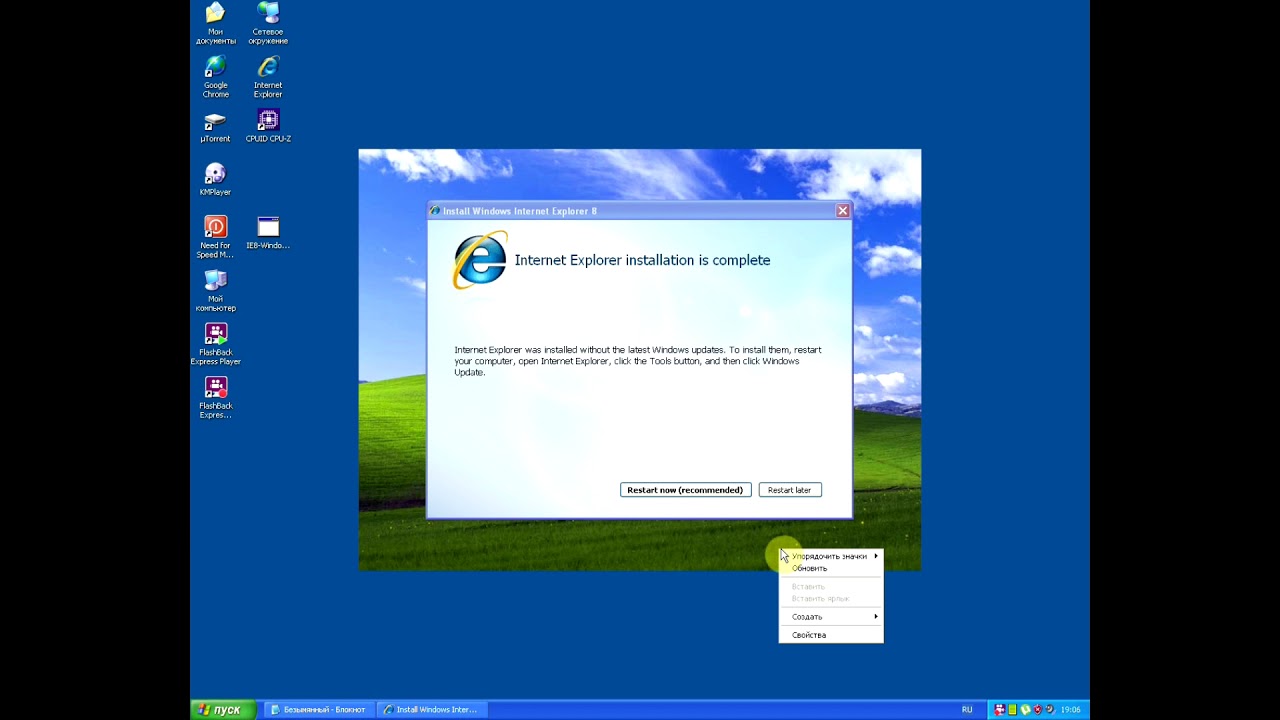Expand the Создать submenu arrow
Viewport: 1280px width, 720px height.
pos(876,617)
